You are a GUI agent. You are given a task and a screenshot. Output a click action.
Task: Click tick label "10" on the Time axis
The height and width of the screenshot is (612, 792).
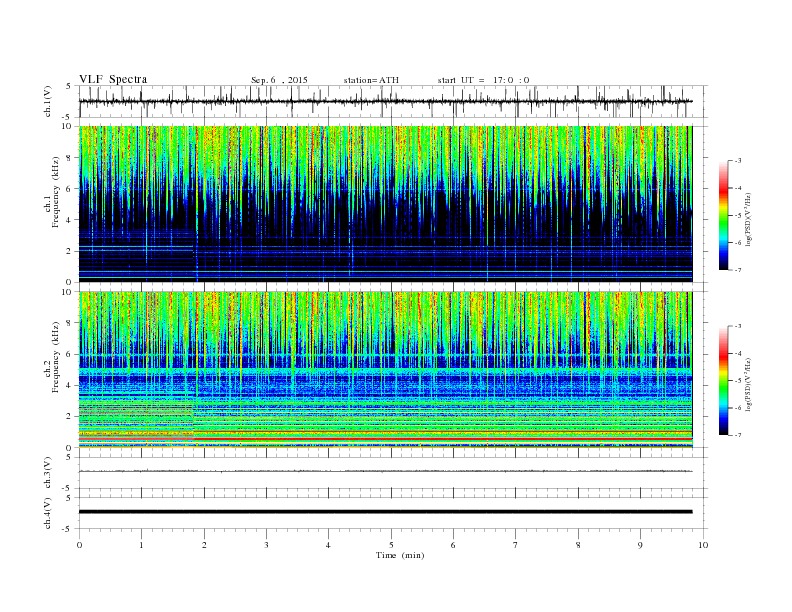pyautogui.click(x=703, y=545)
